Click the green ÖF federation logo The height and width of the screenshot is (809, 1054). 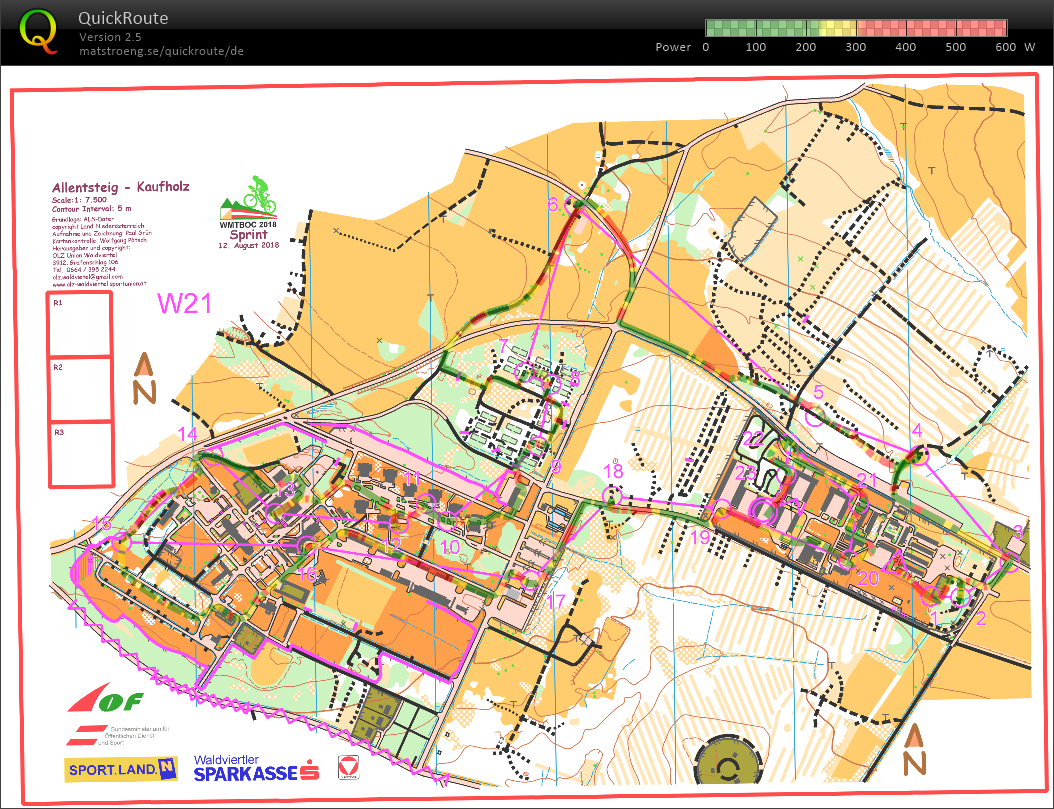pyautogui.click(x=115, y=701)
